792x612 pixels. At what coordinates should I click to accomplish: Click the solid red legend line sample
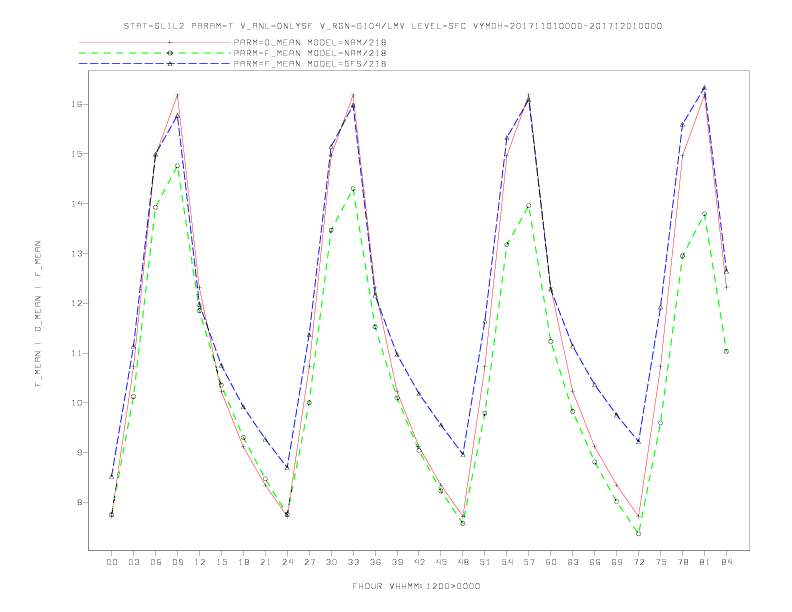155,42
